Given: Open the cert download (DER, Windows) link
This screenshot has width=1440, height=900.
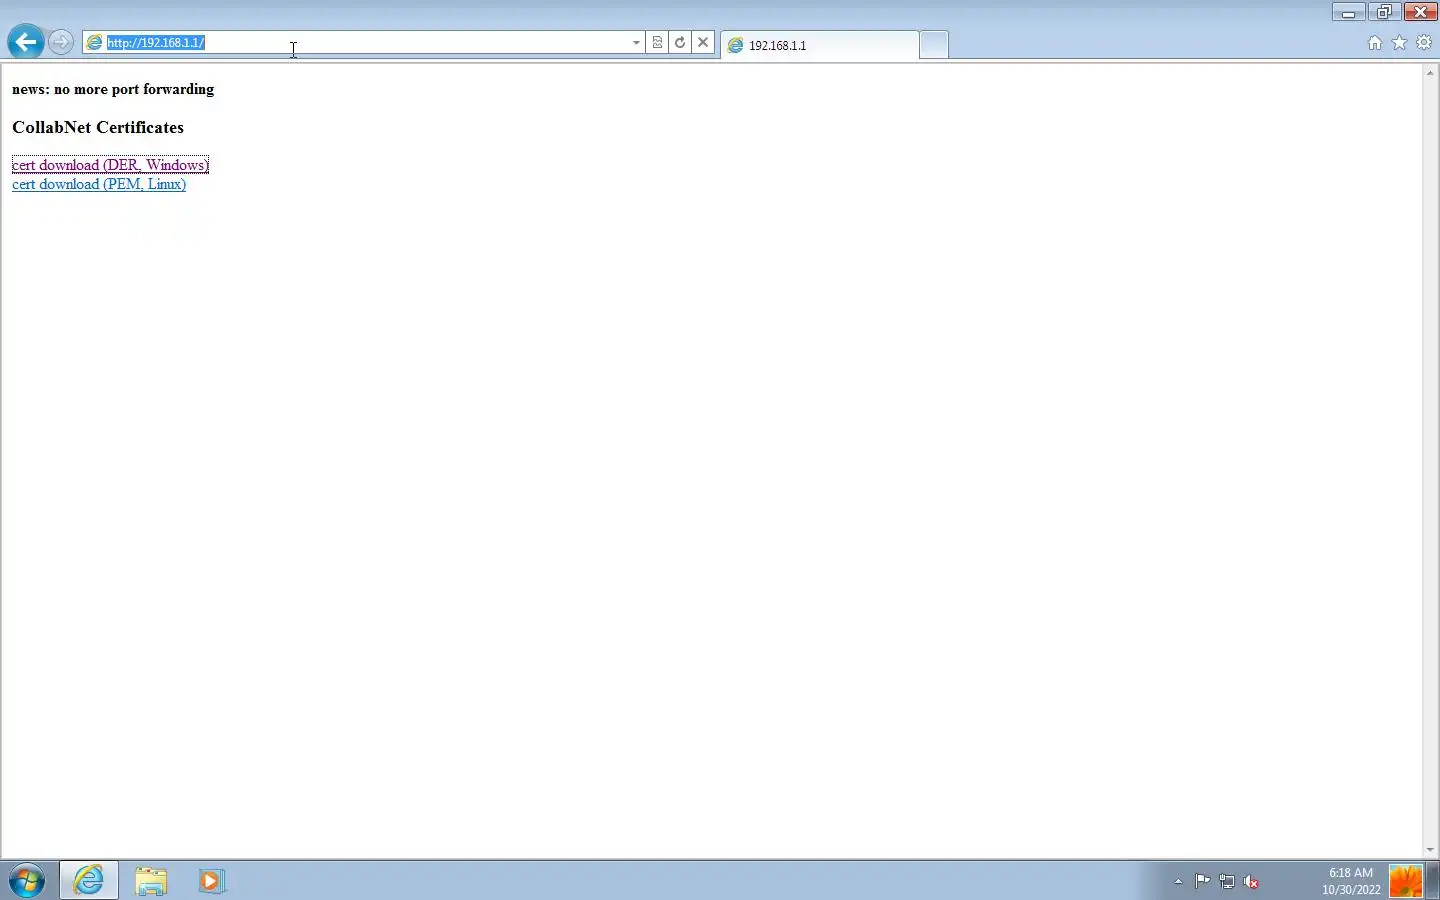Looking at the screenshot, I should point(110,165).
